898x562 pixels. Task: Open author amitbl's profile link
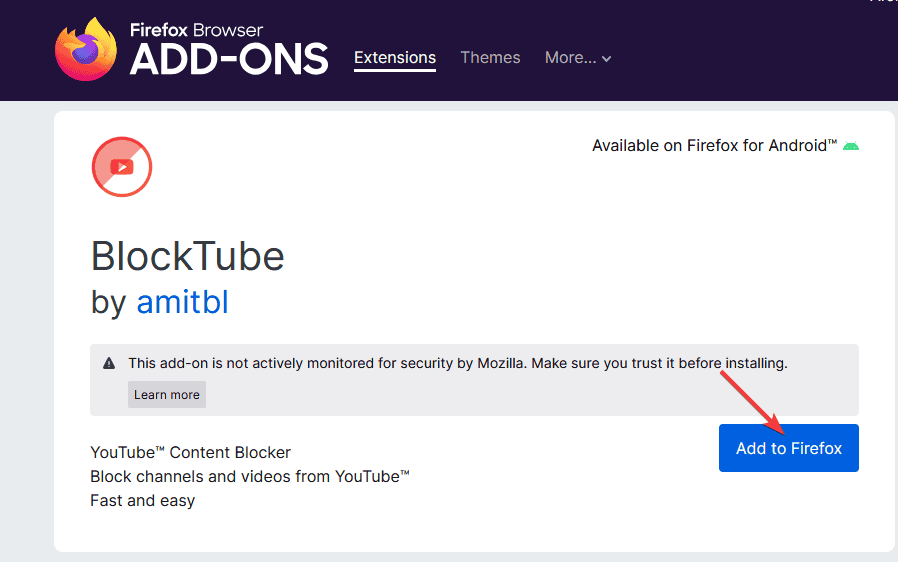pos(182,302)
